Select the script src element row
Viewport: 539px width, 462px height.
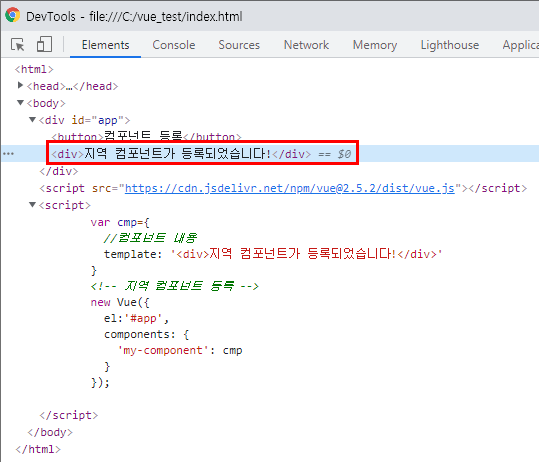click(x=283, y=188)
